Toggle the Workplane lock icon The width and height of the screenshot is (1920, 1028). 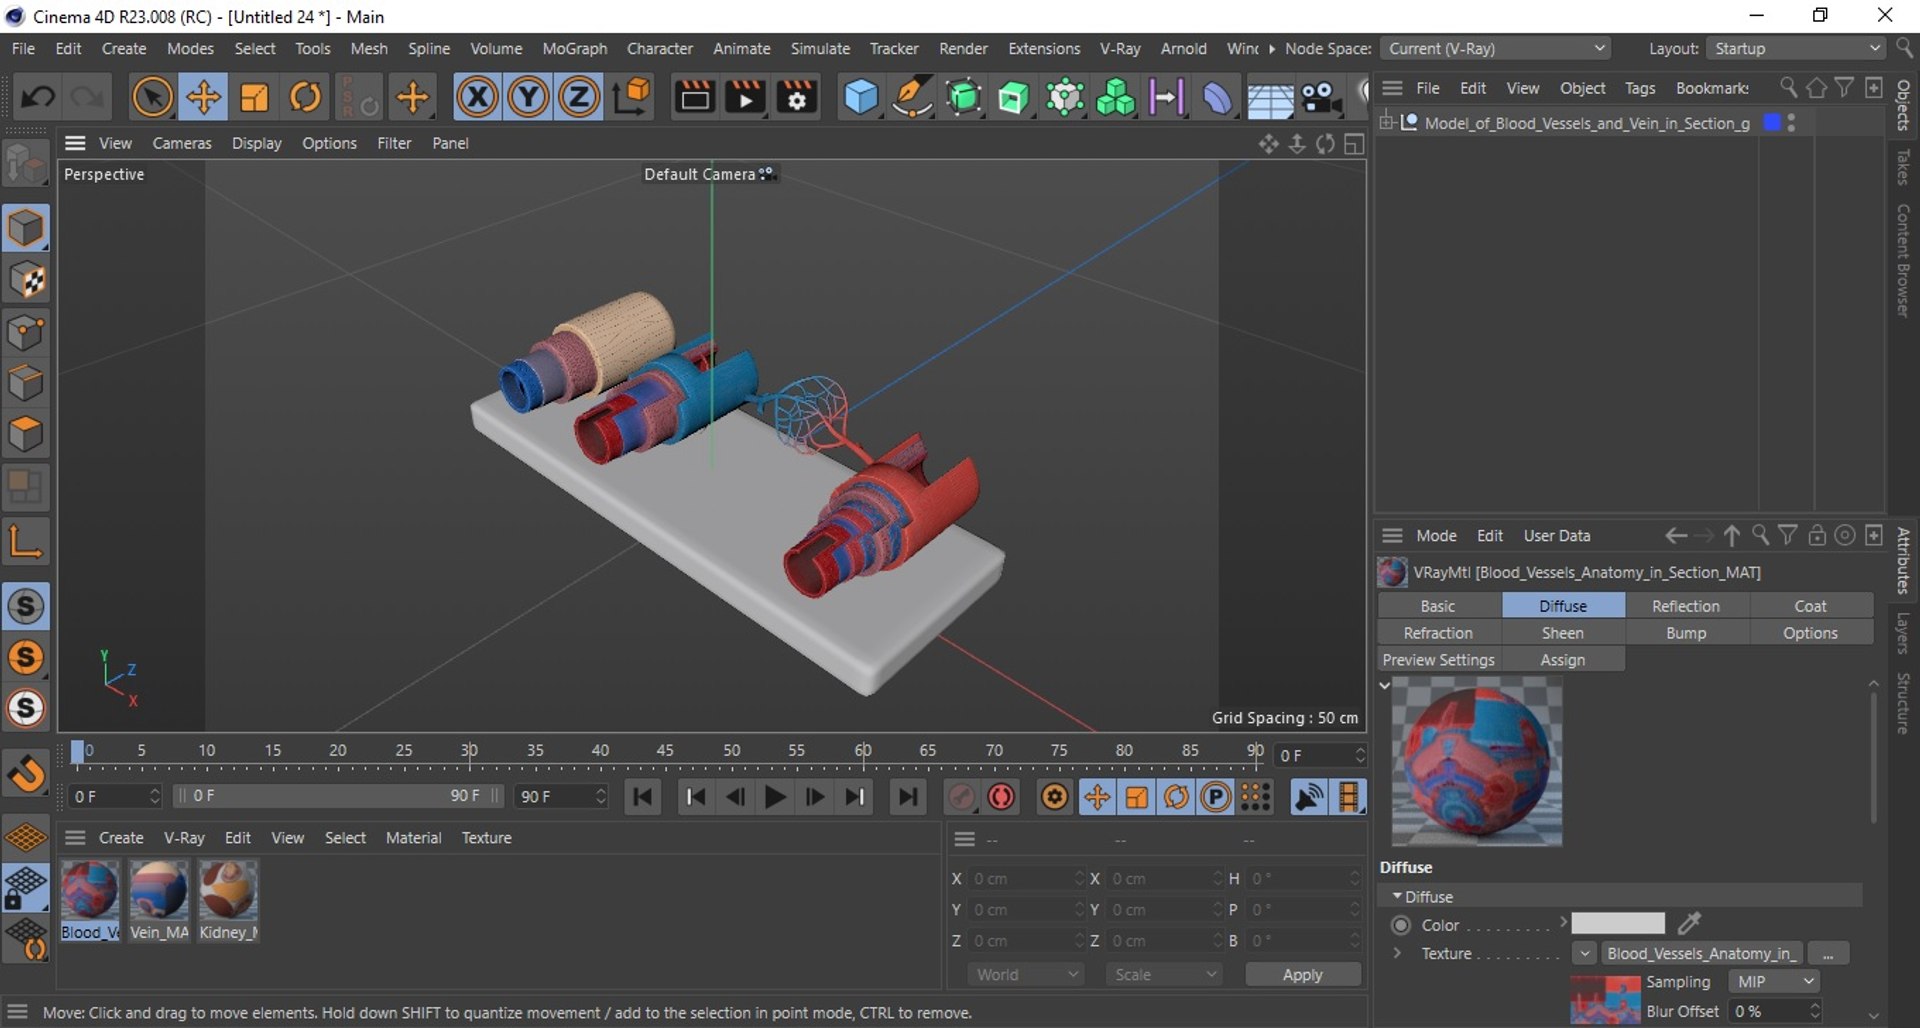(26, 887)
